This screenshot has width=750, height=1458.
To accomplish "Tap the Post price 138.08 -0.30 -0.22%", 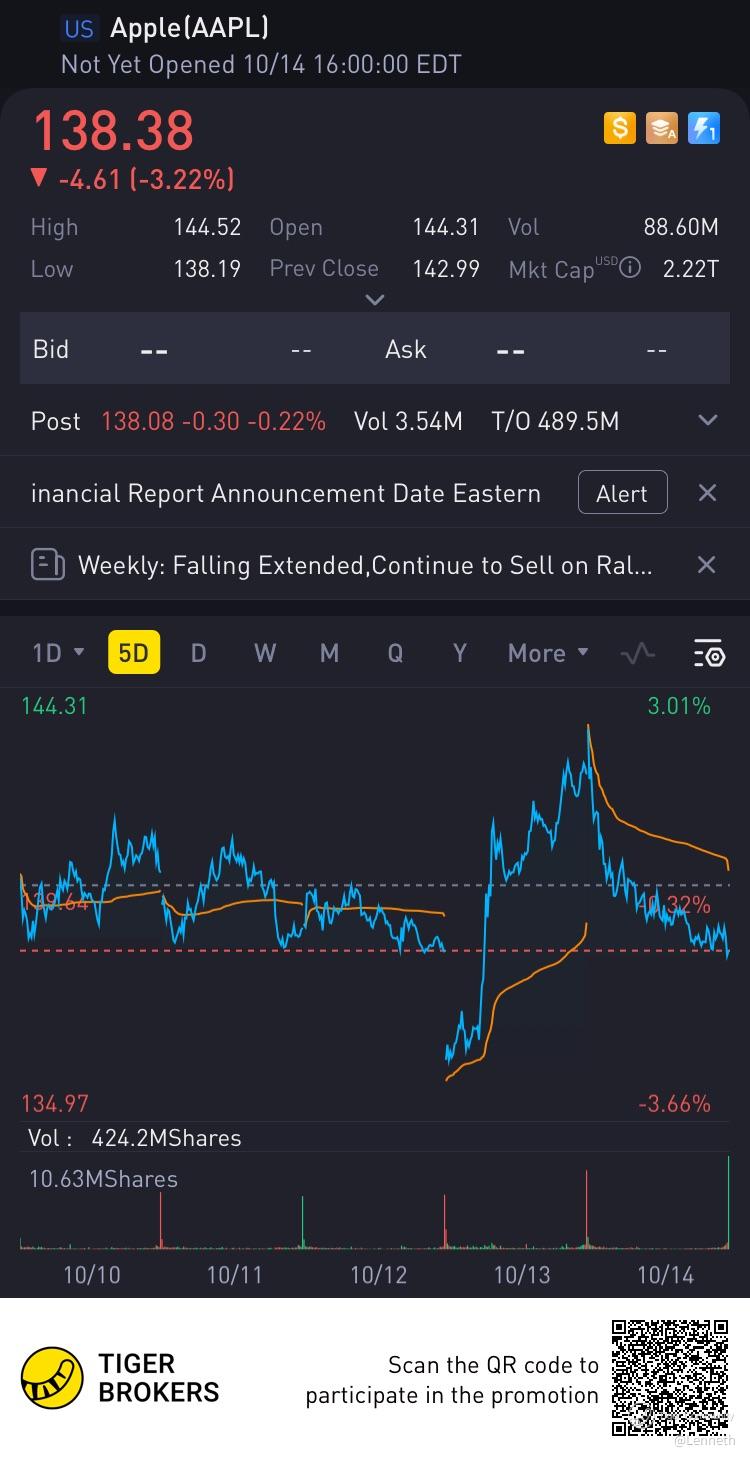I will coord(213,421).
